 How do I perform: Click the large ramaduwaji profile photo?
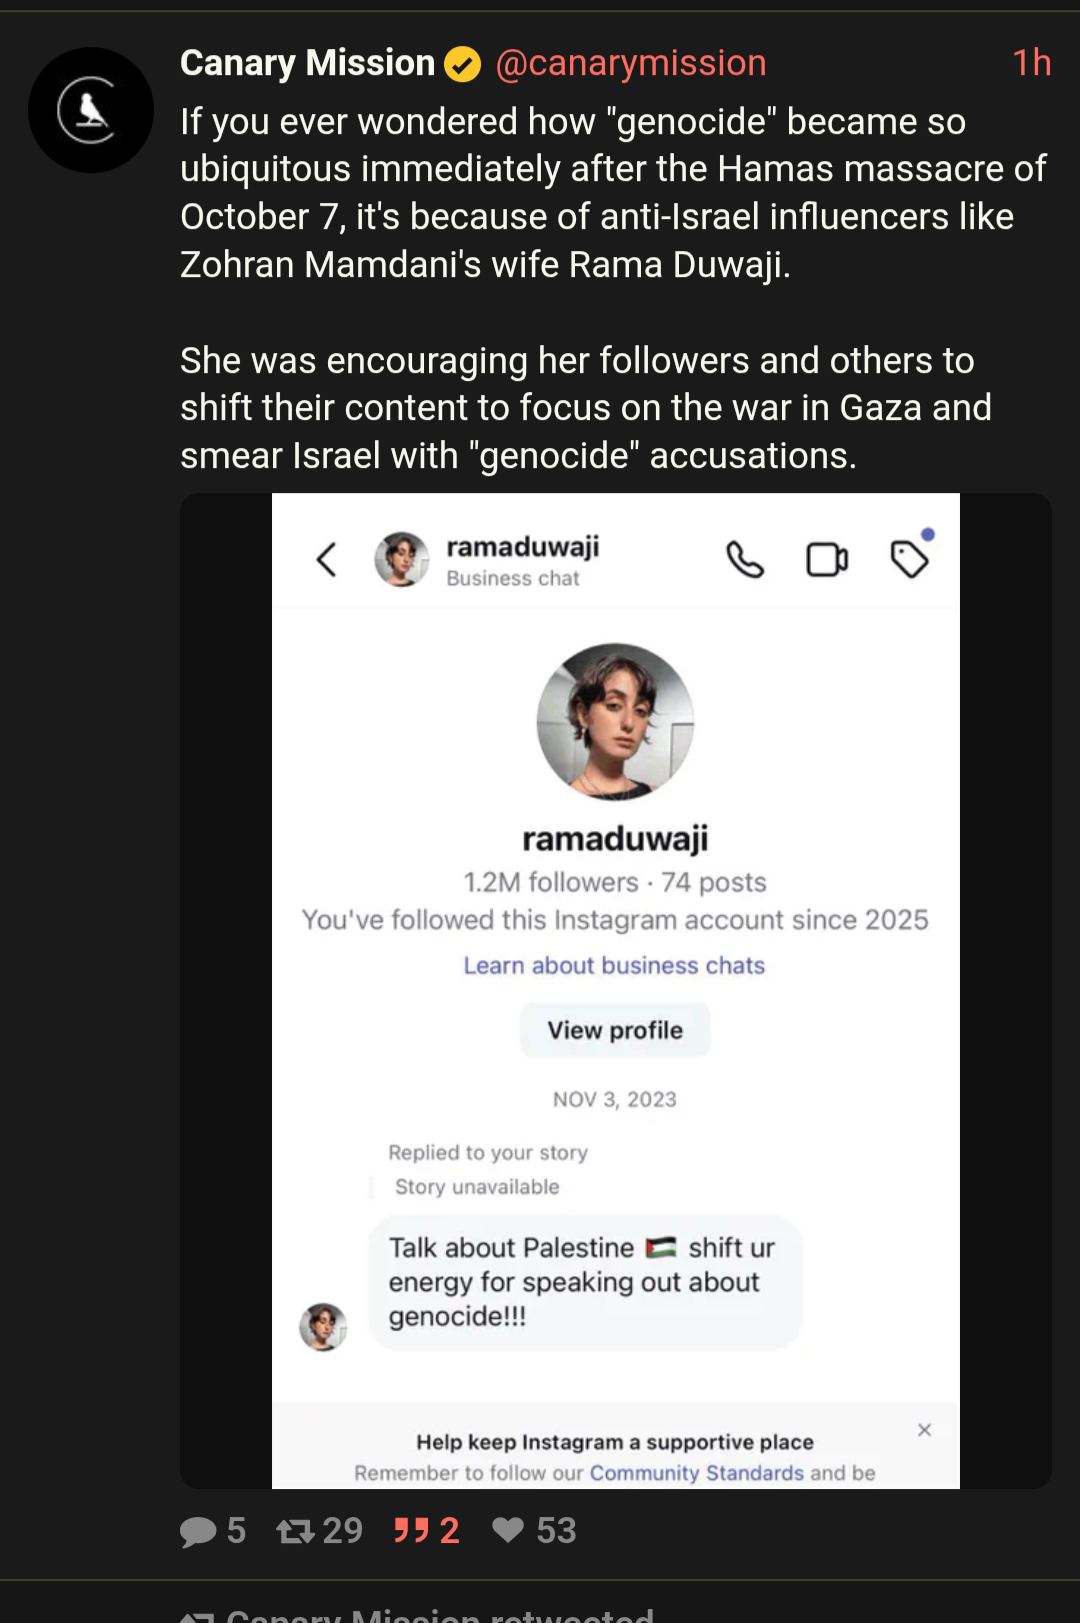tap(615, 721)
